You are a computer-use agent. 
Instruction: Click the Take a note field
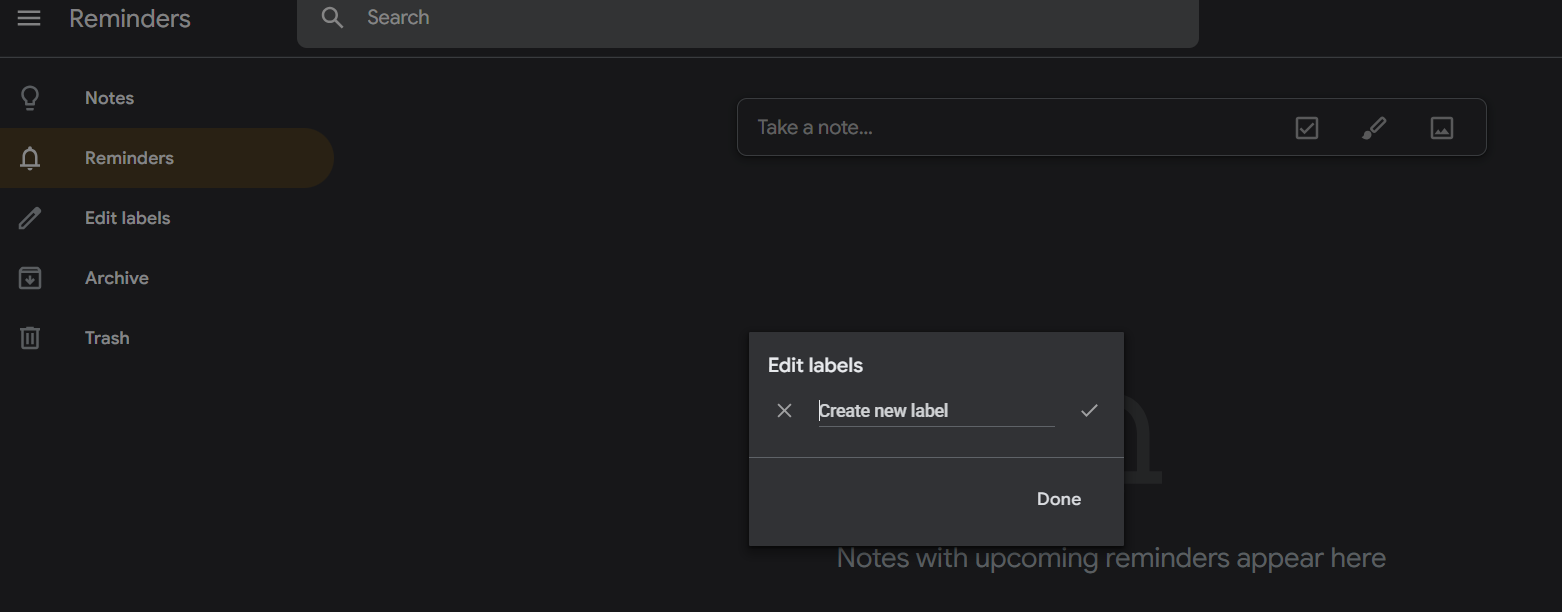(x=1015, y=128)
